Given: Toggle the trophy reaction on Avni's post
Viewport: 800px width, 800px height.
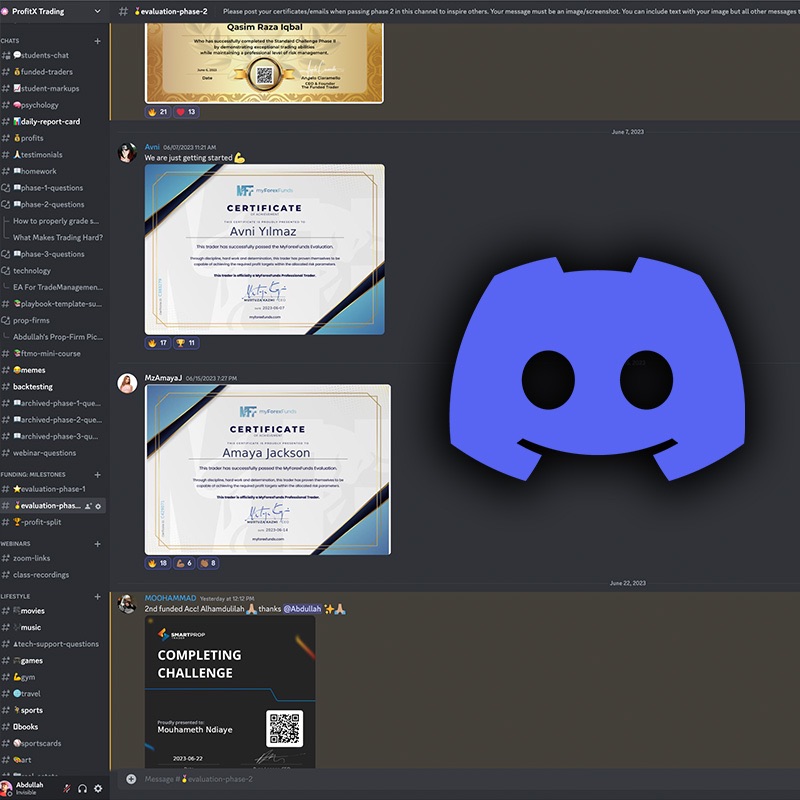Looking at the screenshot, I should [185, 343].
